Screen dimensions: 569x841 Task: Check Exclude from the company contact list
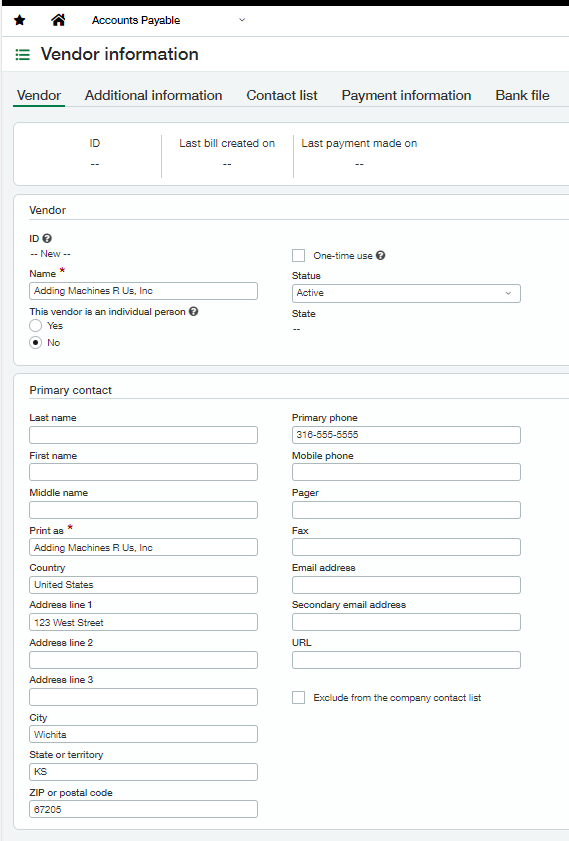299,697
